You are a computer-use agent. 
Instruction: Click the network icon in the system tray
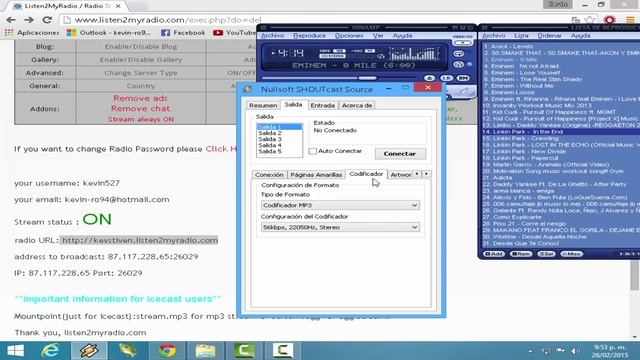546,351
